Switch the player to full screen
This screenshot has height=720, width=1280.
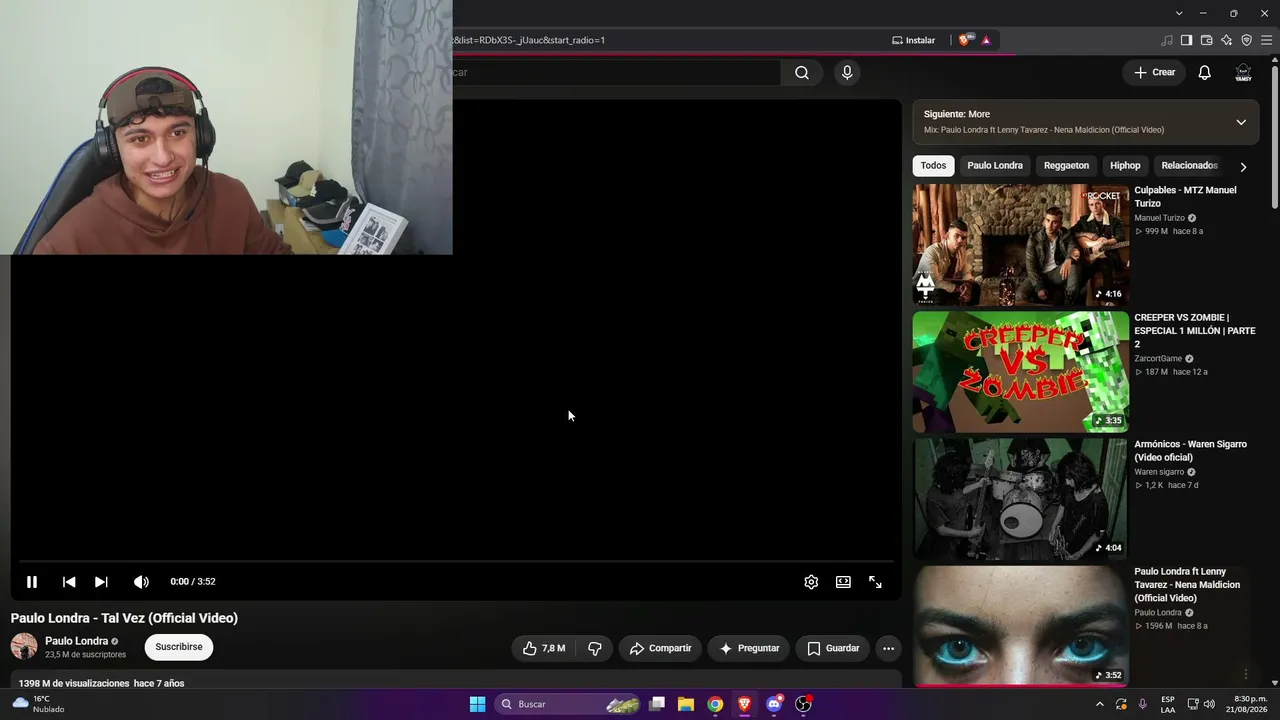(x=875, y=582)
